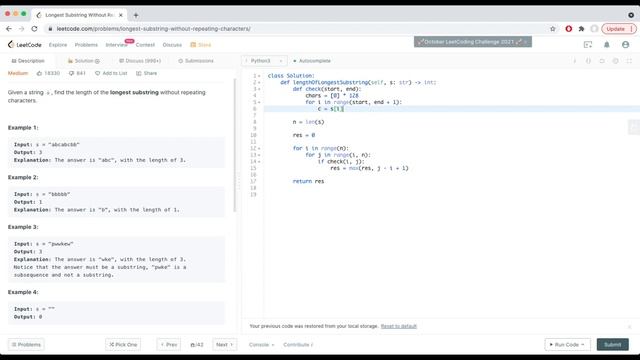Viewport: 640px width, 360px height.
Task: Click the Submit button
Action: coord(613,344)
